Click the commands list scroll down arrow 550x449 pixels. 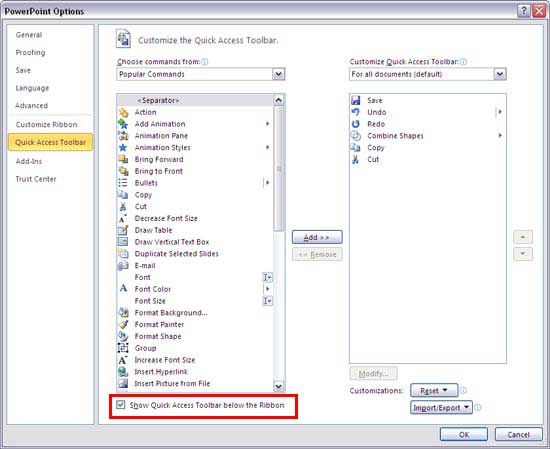pyautogui.click(x=279, y=386)
